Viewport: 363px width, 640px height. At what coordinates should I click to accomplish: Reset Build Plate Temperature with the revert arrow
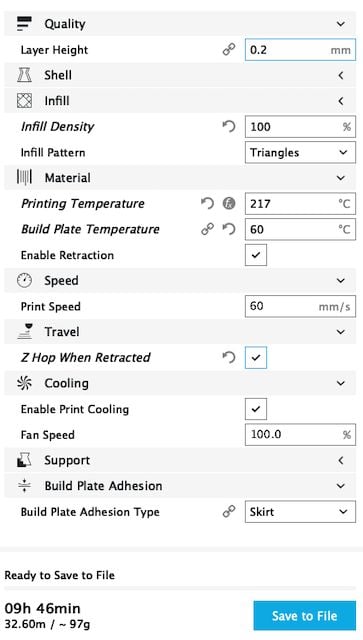click(x=229, y=229)
